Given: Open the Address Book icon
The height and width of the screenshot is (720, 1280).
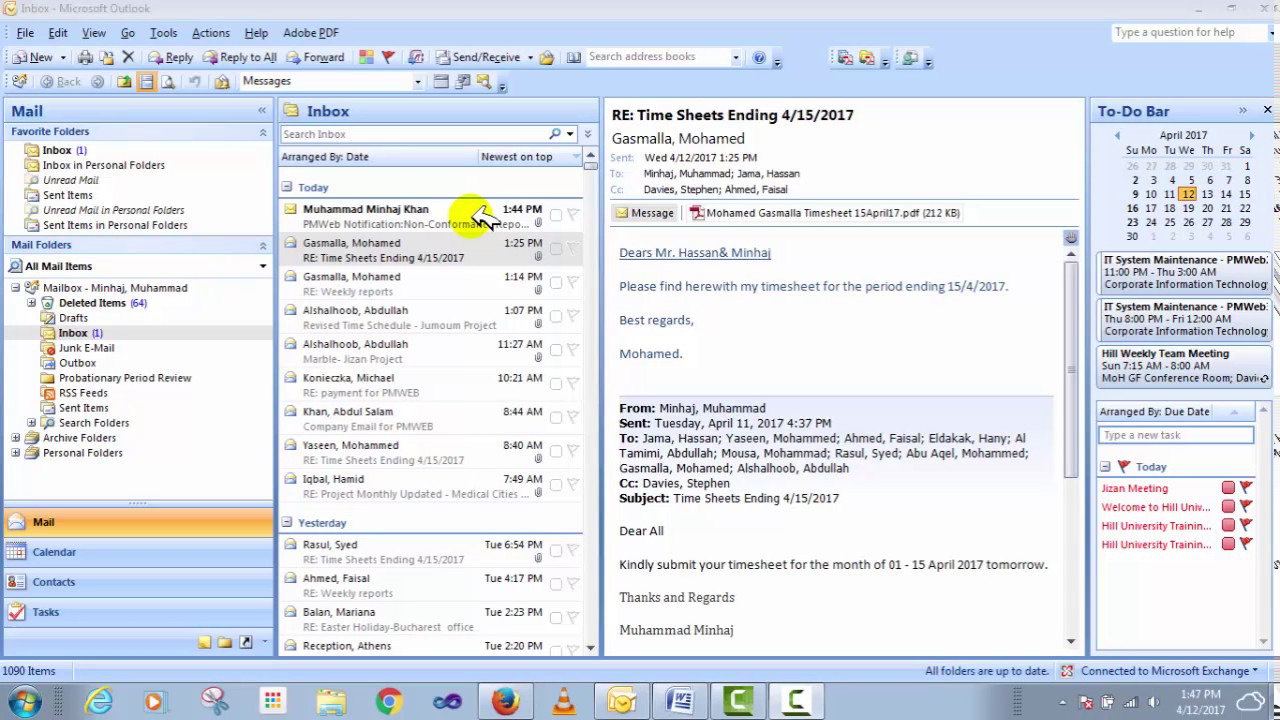Looking at the screenshot, I should coord(573,57).
